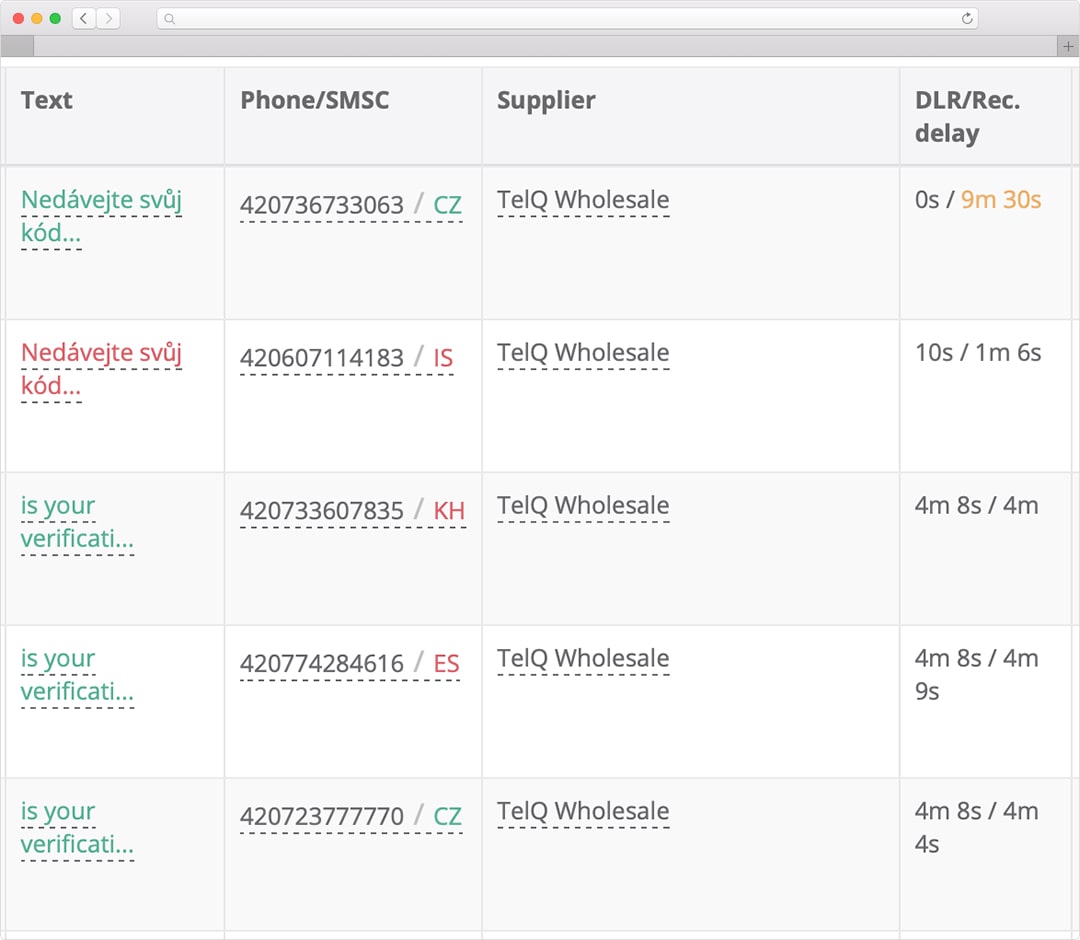Open TelQ Wholesale supplier in first row
The width and height of the screenshot is (1080, 940).
pos(583,200)
